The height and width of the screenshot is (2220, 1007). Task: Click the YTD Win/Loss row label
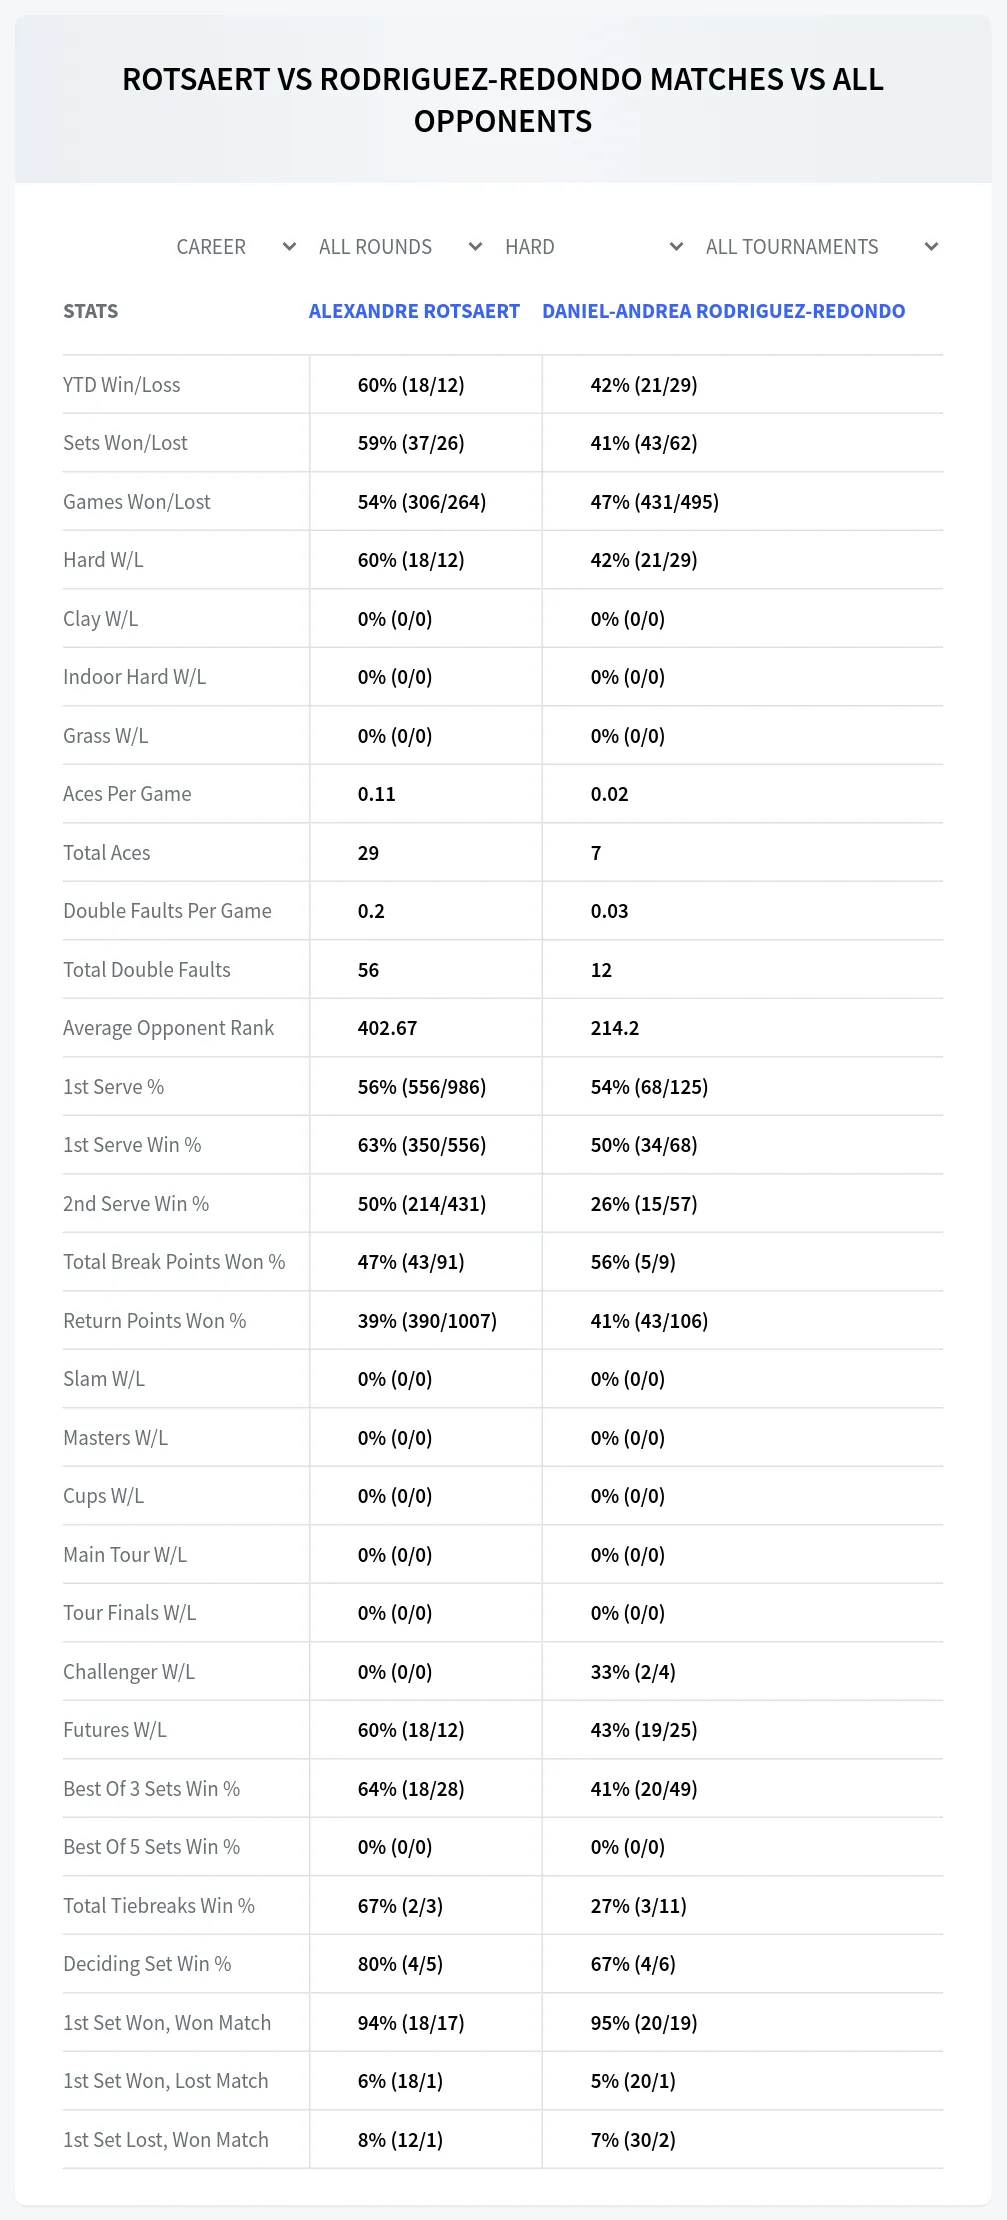(x=122, y=385)
